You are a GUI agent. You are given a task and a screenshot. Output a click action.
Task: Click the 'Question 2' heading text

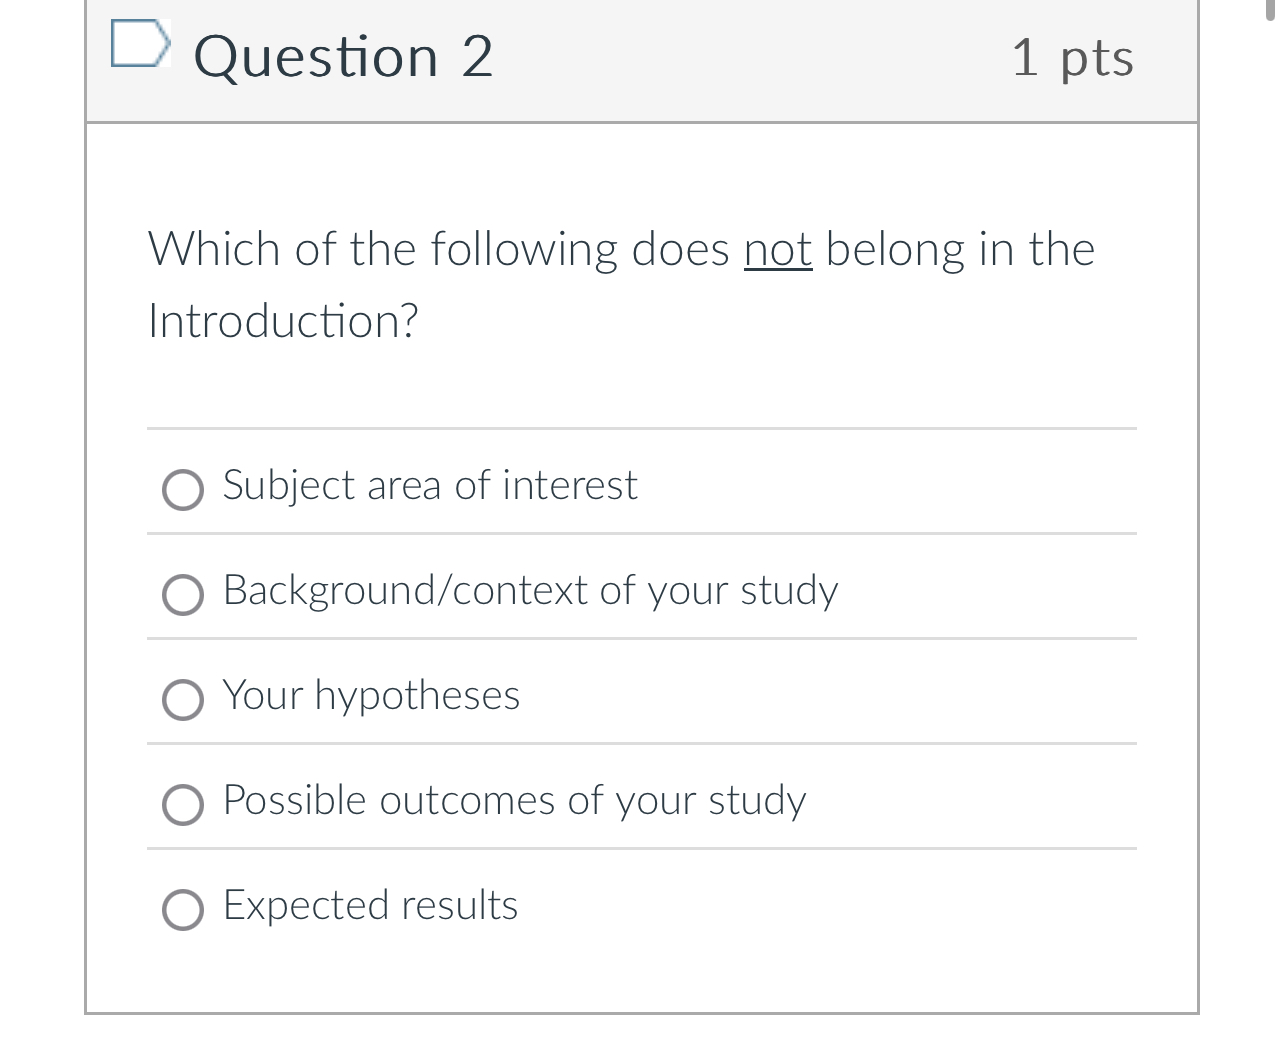click(344, 57)
